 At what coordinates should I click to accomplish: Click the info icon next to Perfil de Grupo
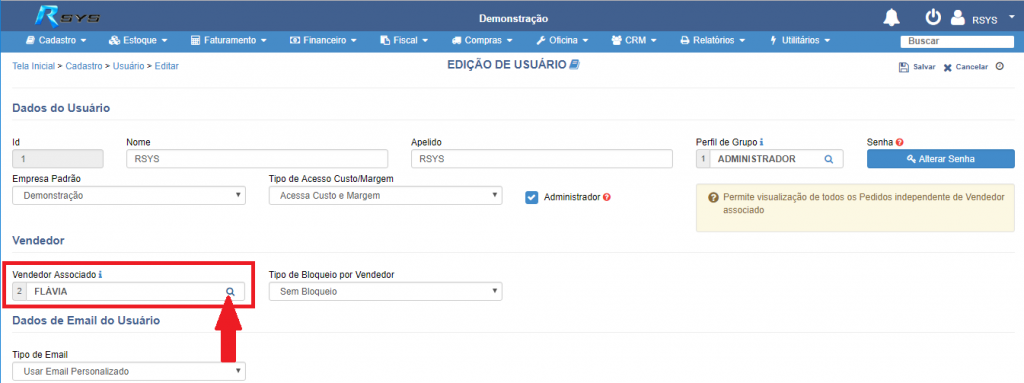tap(762, 142)
